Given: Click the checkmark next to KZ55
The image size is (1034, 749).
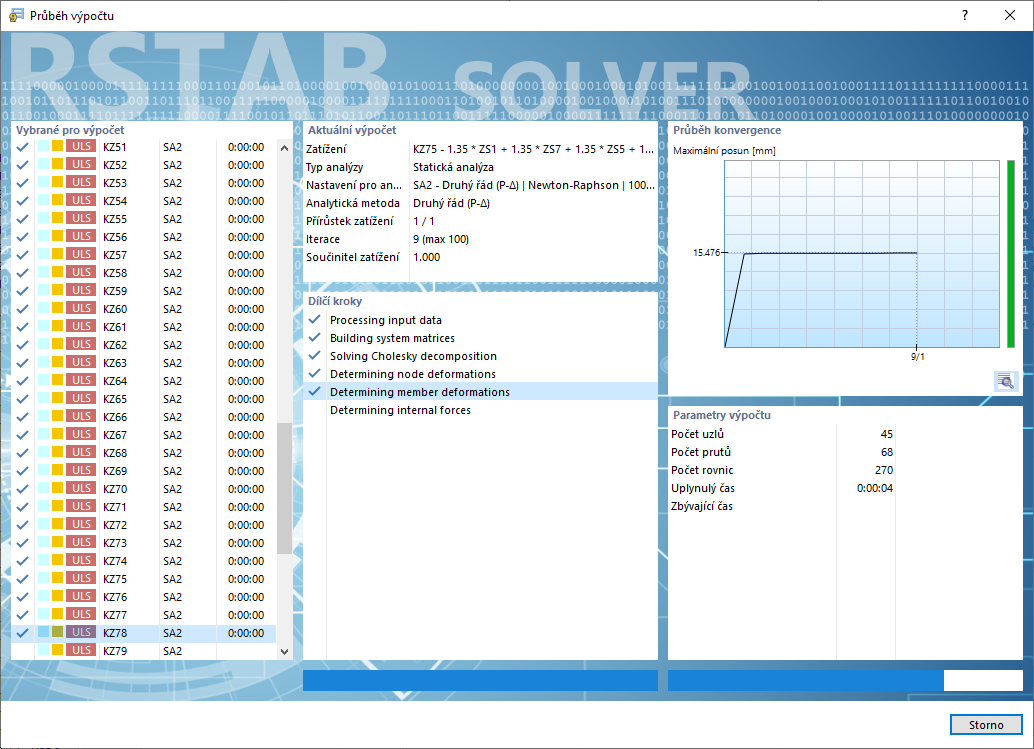Looking at the screenshot, I should click(22, 219).
